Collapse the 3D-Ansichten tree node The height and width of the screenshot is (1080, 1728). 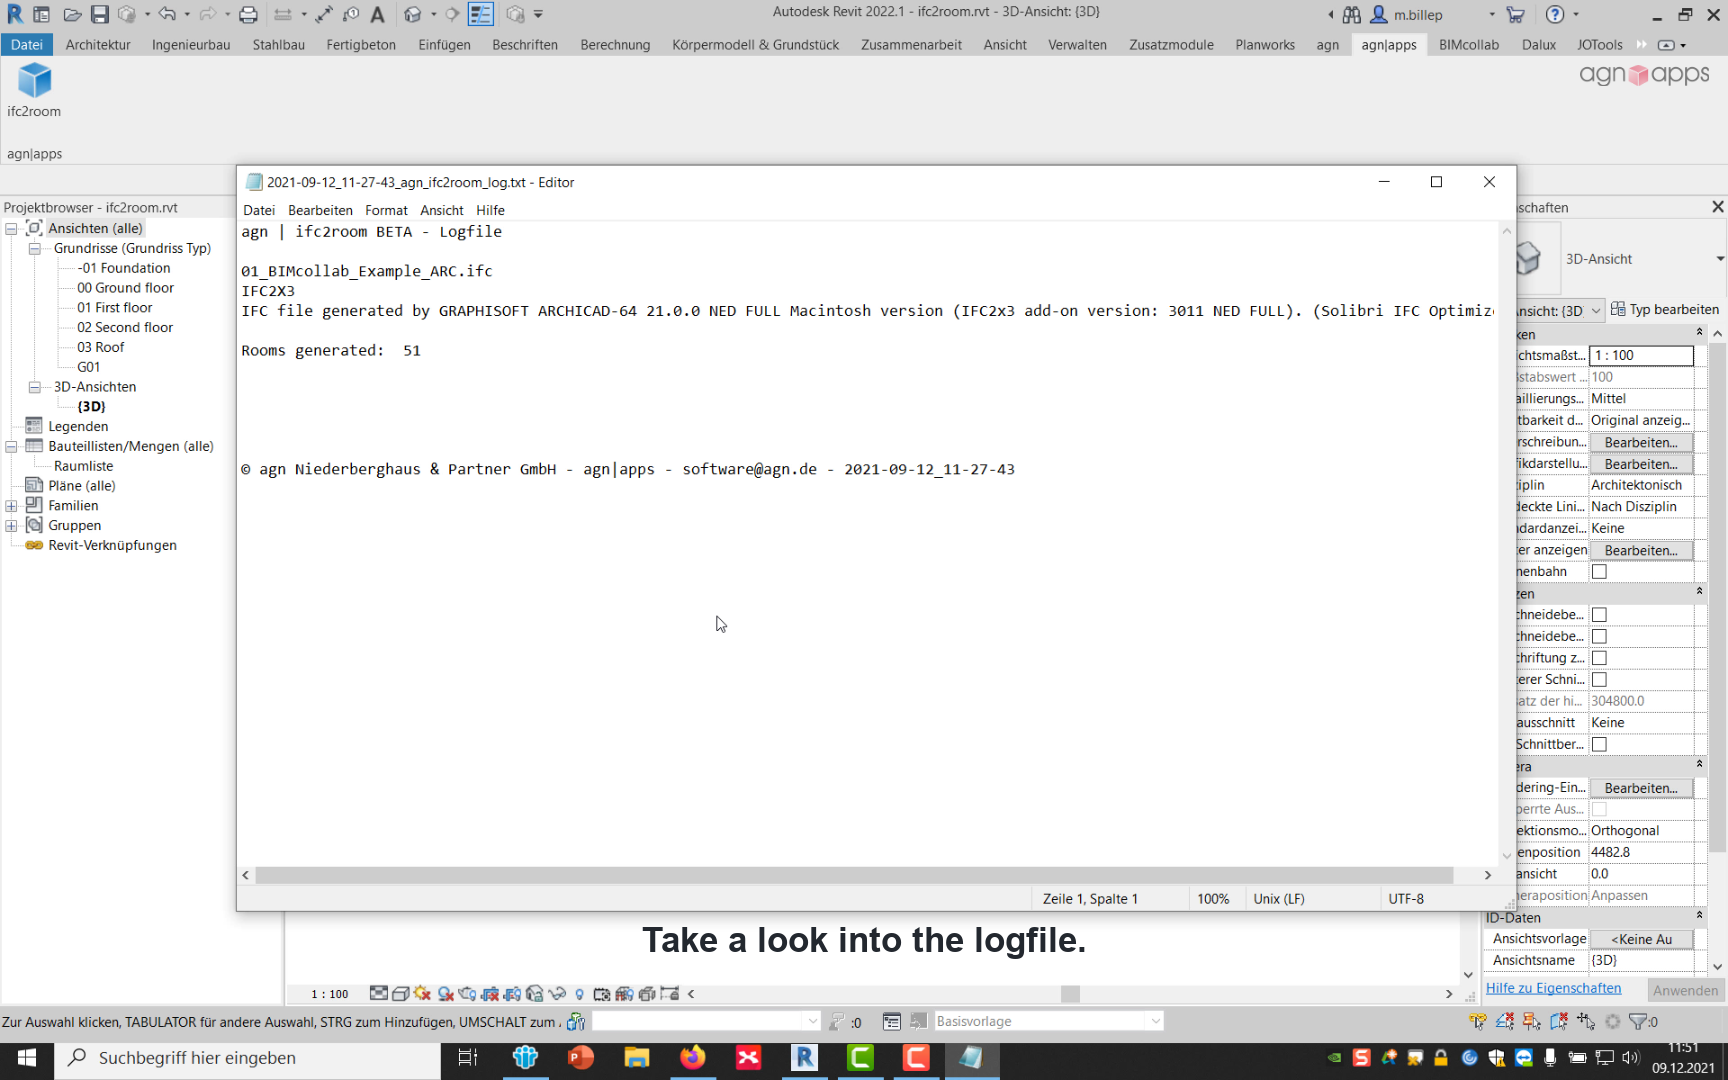pos(34,387)
